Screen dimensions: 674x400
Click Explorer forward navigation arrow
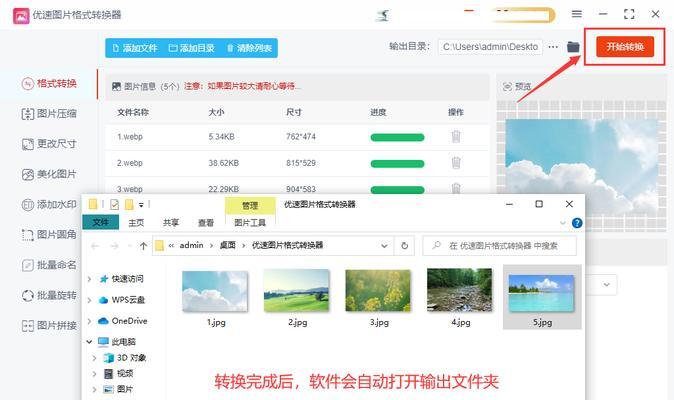[114, 246]
